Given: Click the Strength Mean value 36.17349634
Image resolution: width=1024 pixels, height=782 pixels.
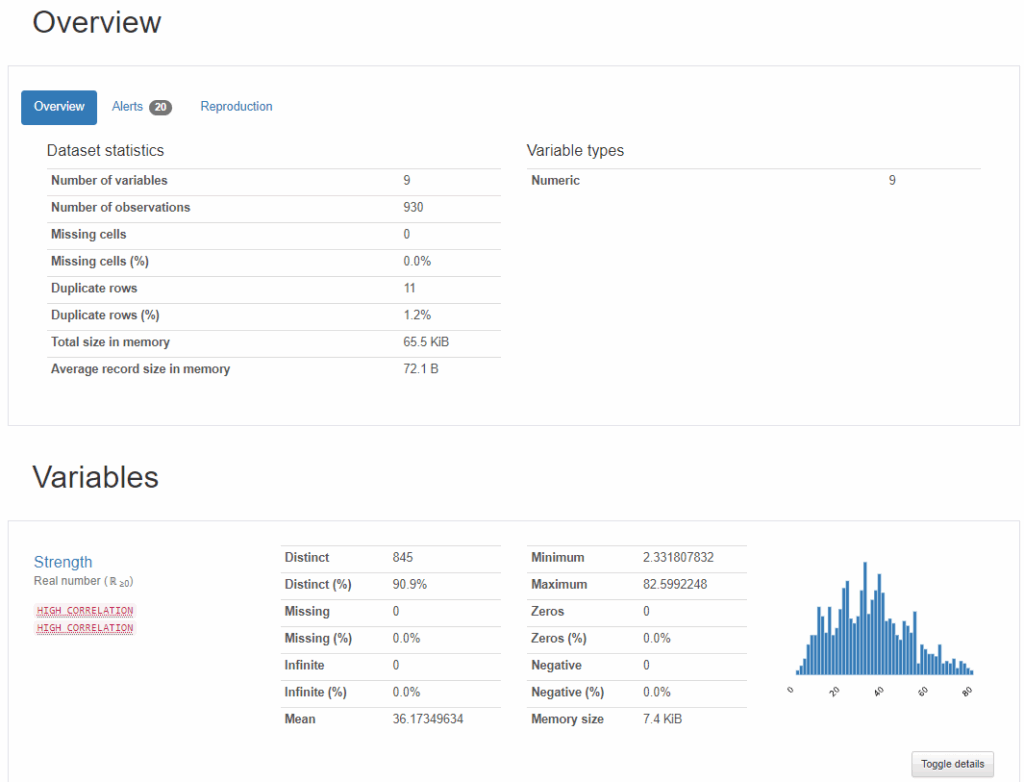Looking at the screenshot, I should pyautogui.click(x=428, y=719).
